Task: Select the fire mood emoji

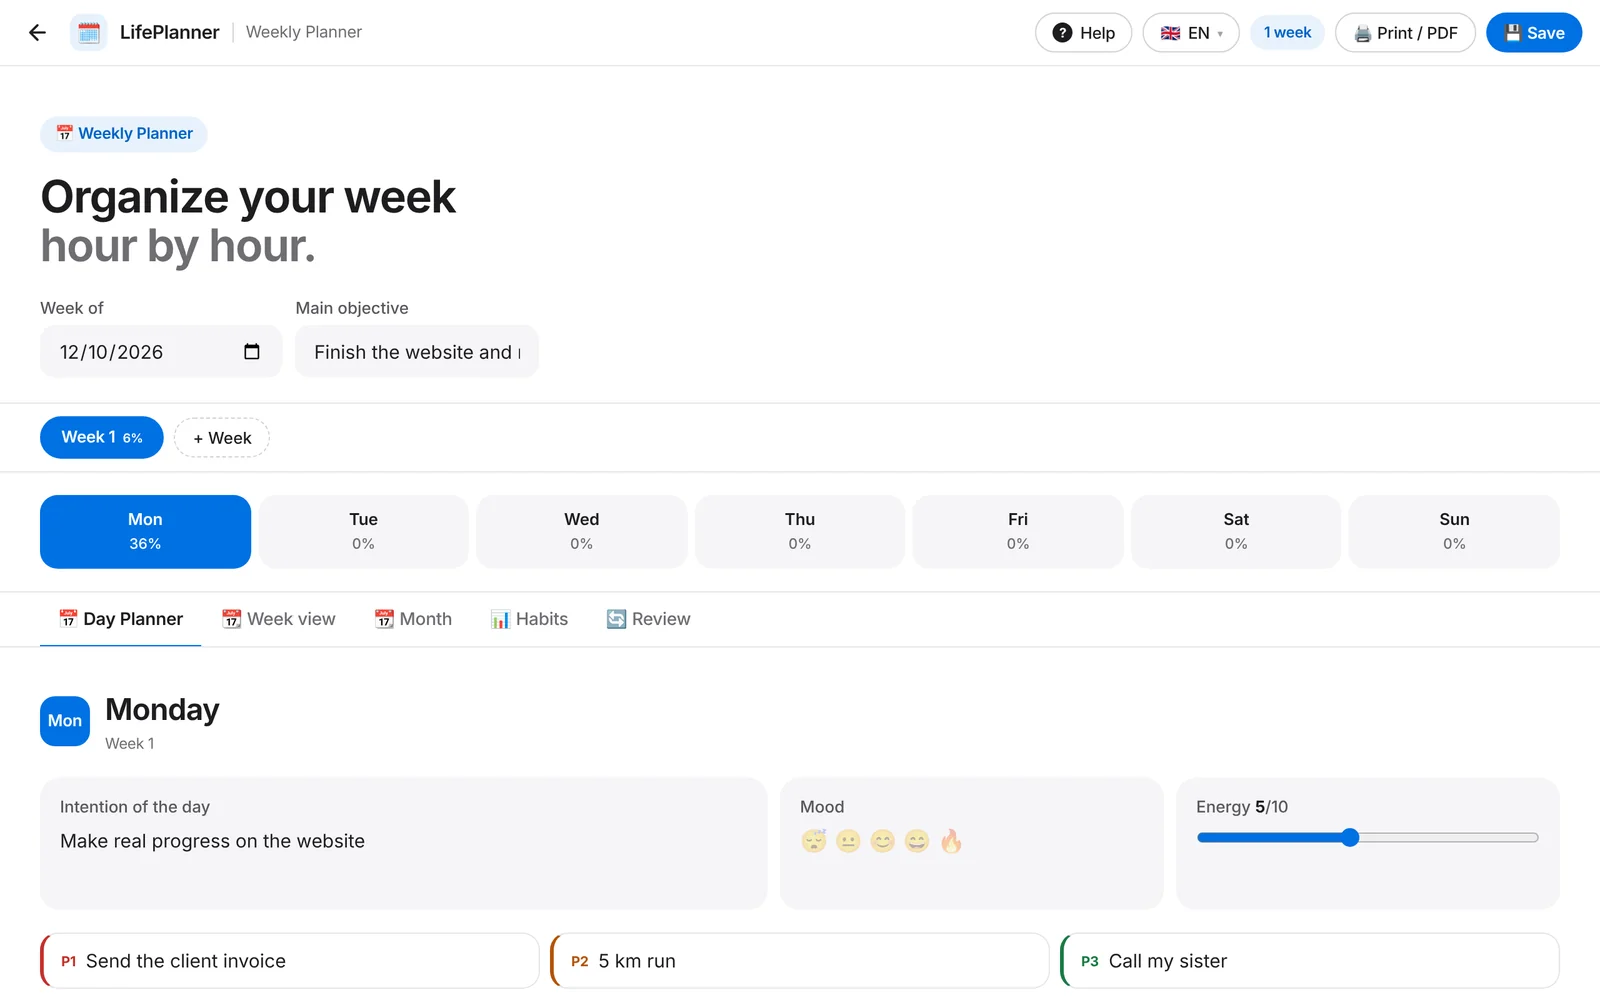Action: tap(951, 841)
